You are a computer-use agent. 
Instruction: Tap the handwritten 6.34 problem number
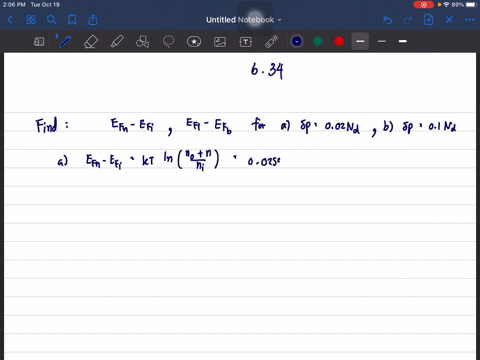pyautogui.click(x=267, y=70)
